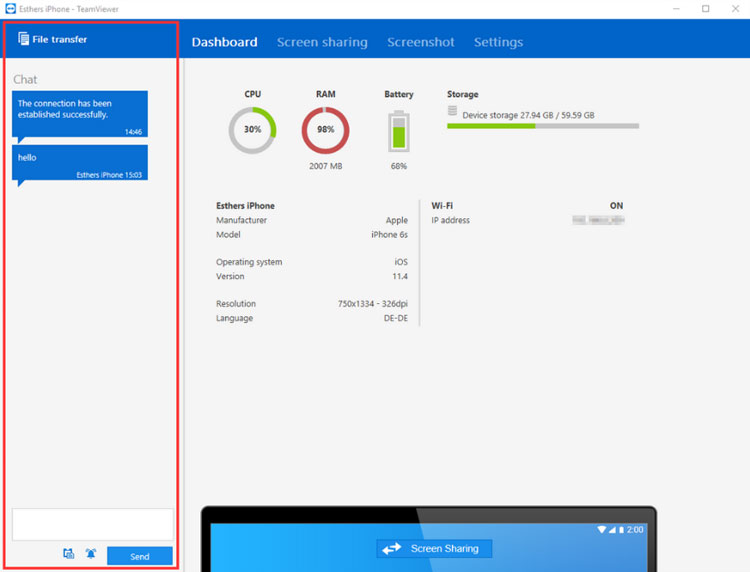The height and width of the screenshot is (572, 750).
Task: Click the Screen Sharing arrows icon
Action: tap(391, 548)
